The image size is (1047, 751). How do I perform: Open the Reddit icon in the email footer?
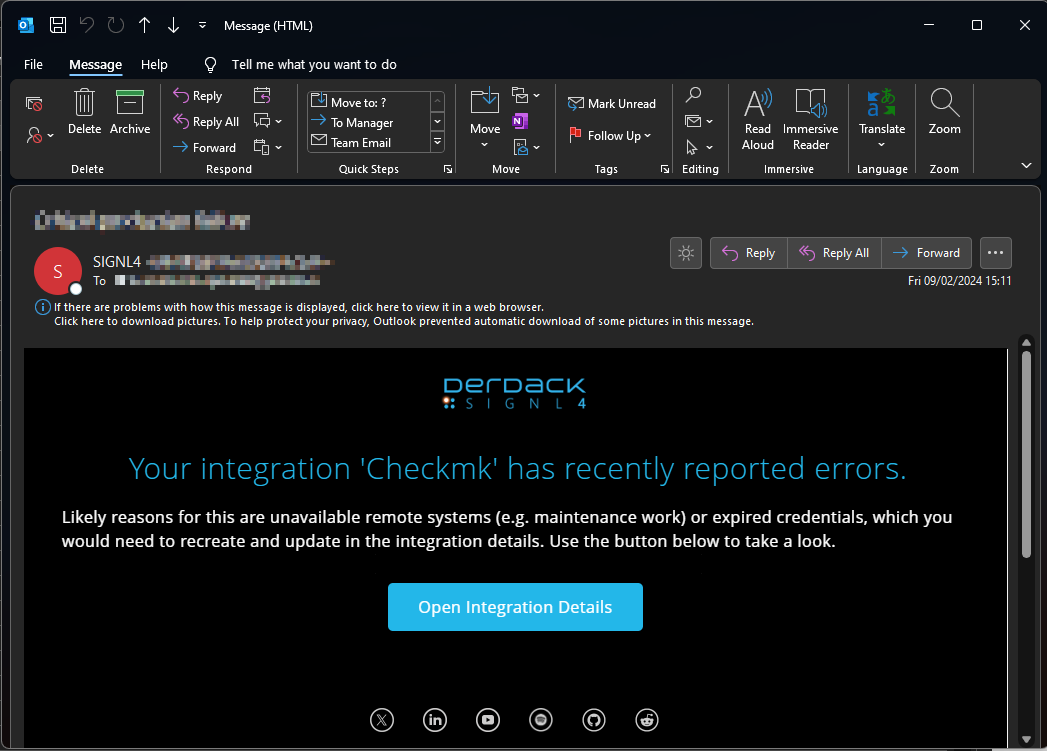point(647,720)
